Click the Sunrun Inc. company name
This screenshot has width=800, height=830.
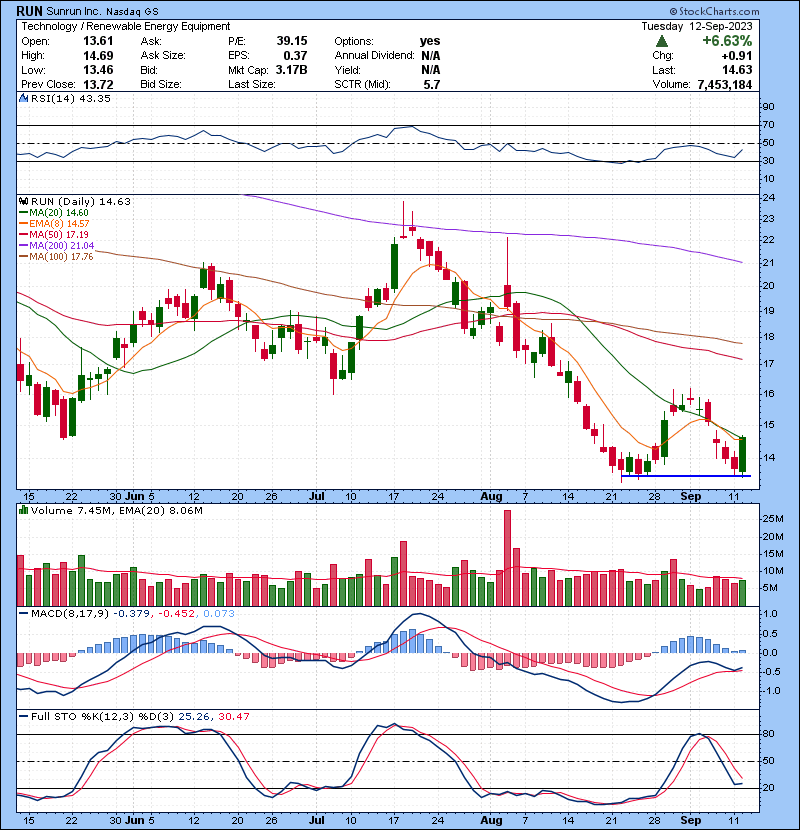tap(73, 11)
